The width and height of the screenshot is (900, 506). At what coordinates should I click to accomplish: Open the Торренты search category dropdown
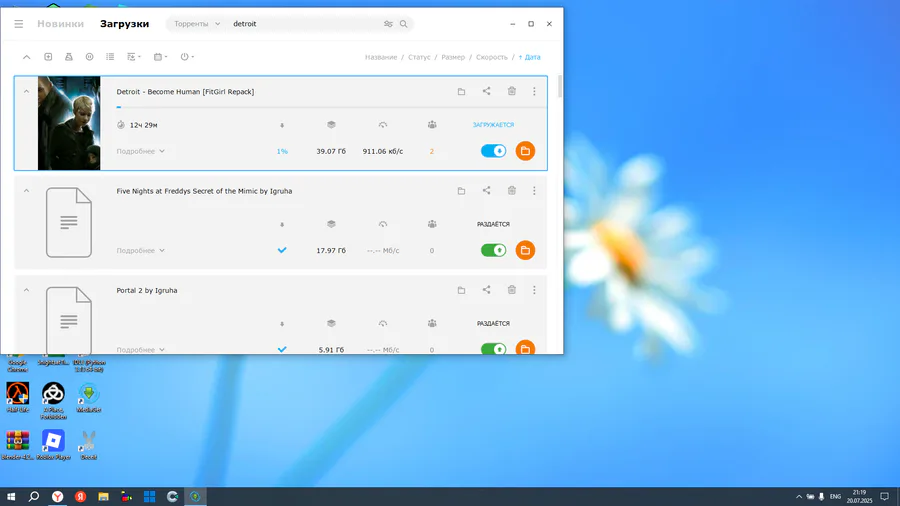tap(197, 24)
